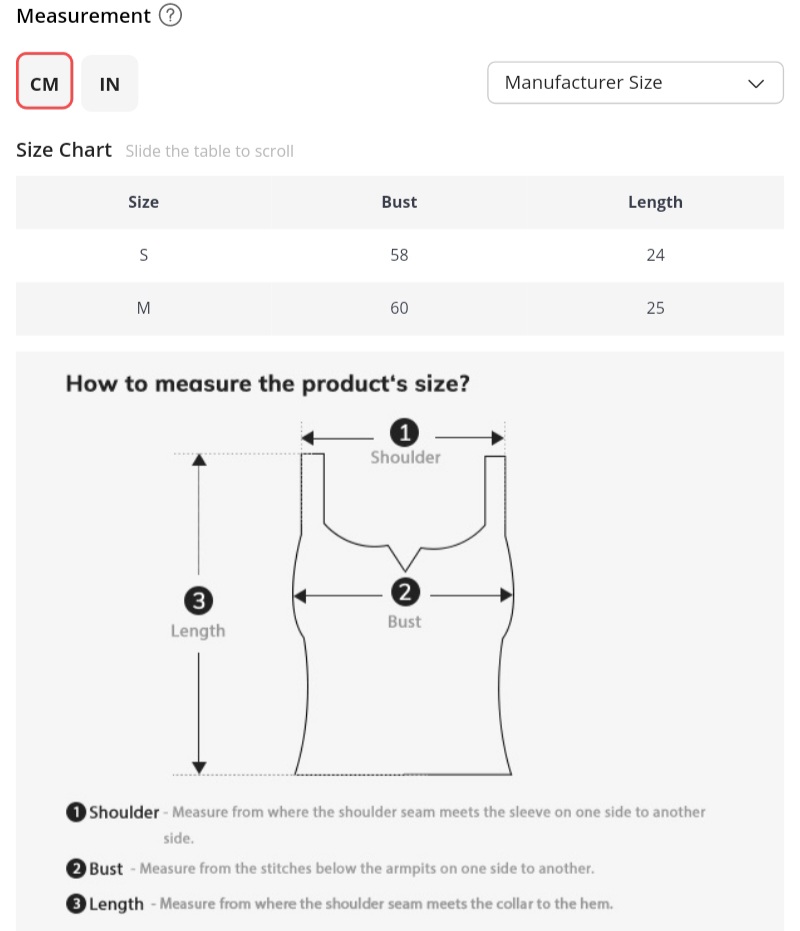The height and width of the screenshot is (931, 800).
Task: Click the number 2 Bust marker in diagram
Action: coord(404,592)
